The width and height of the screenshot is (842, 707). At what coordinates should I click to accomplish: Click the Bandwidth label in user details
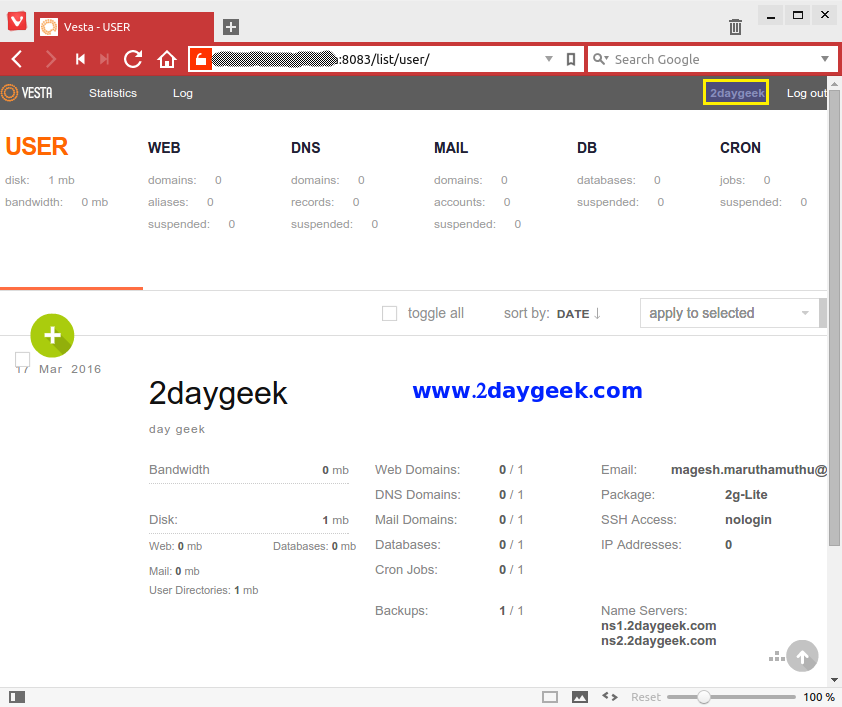(x=179, y=470)
